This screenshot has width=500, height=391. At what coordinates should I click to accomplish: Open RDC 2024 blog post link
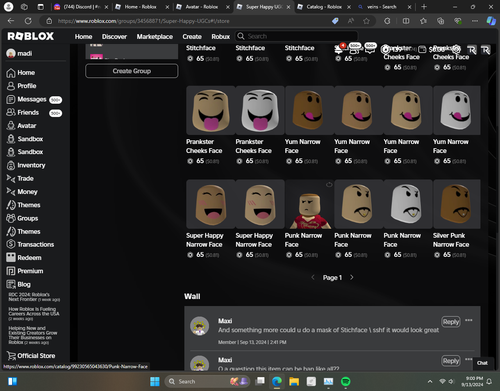click(x=34, y=297)
